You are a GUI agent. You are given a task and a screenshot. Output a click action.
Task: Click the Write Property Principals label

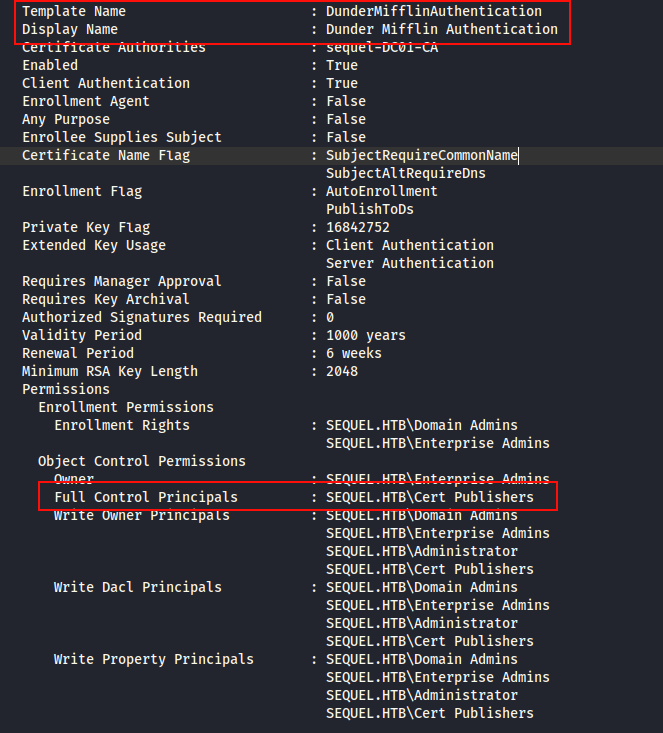[154, 659]
